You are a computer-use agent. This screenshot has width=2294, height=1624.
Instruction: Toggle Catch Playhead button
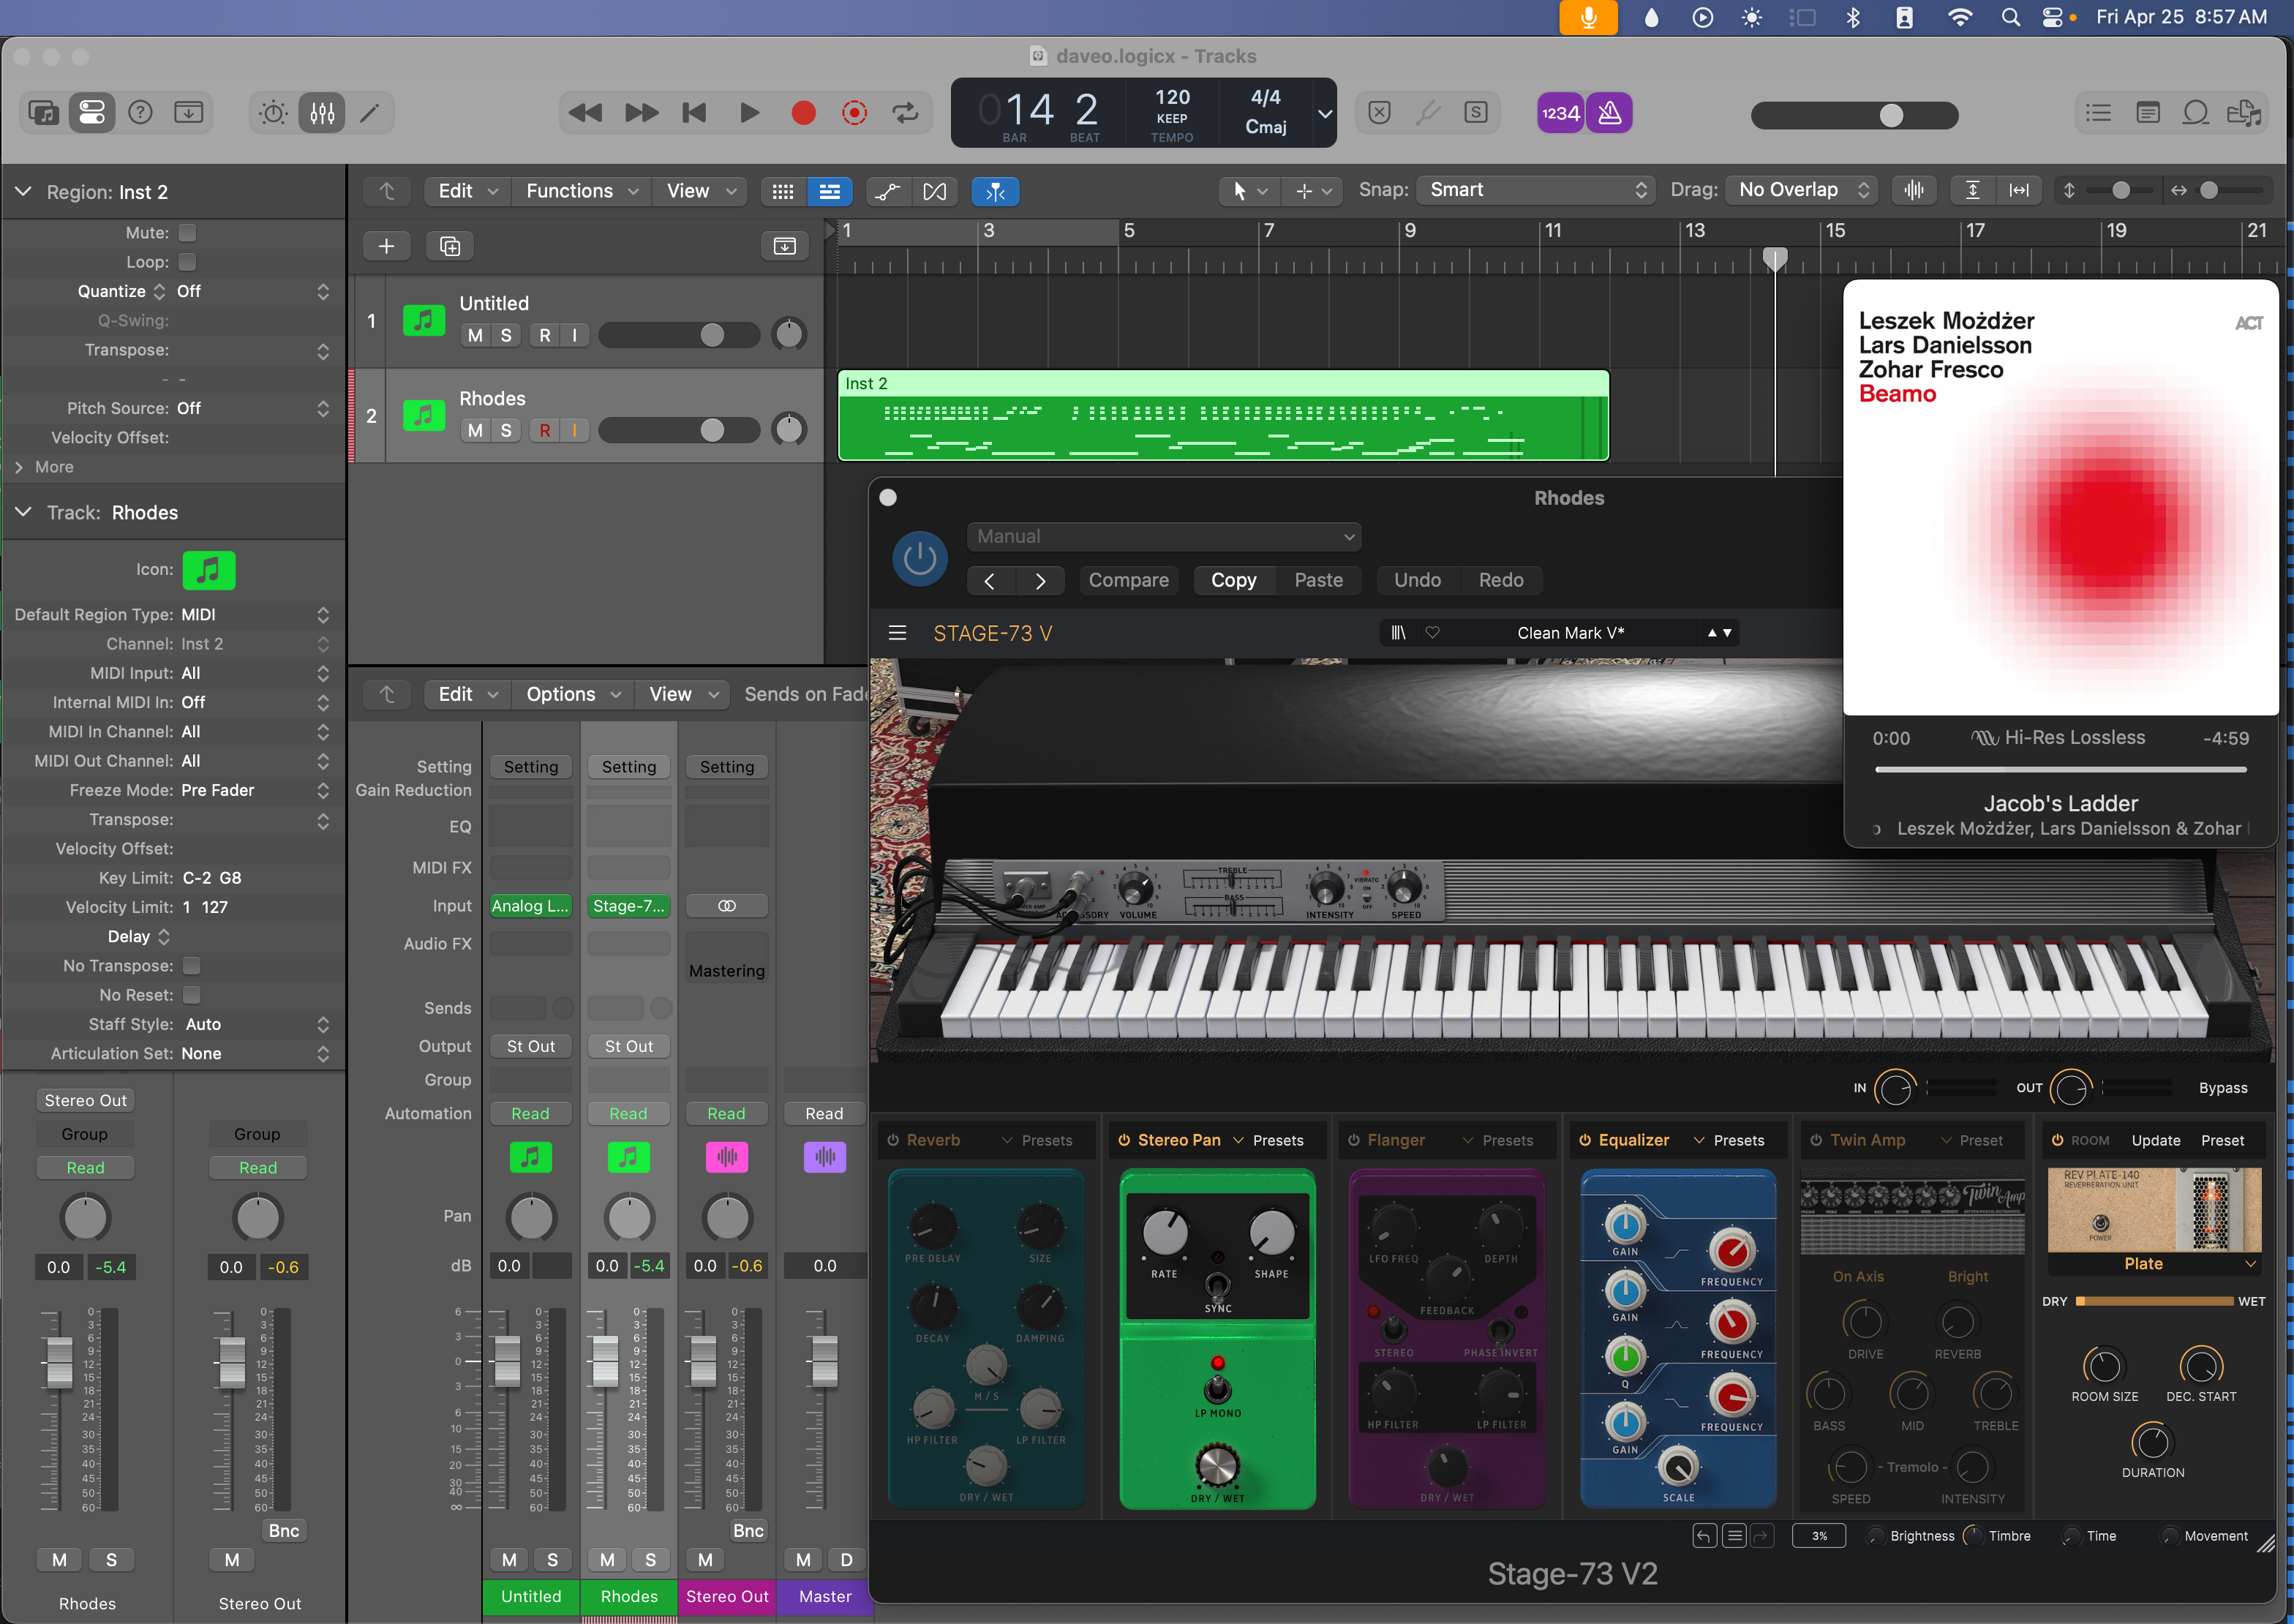point(995,191)
